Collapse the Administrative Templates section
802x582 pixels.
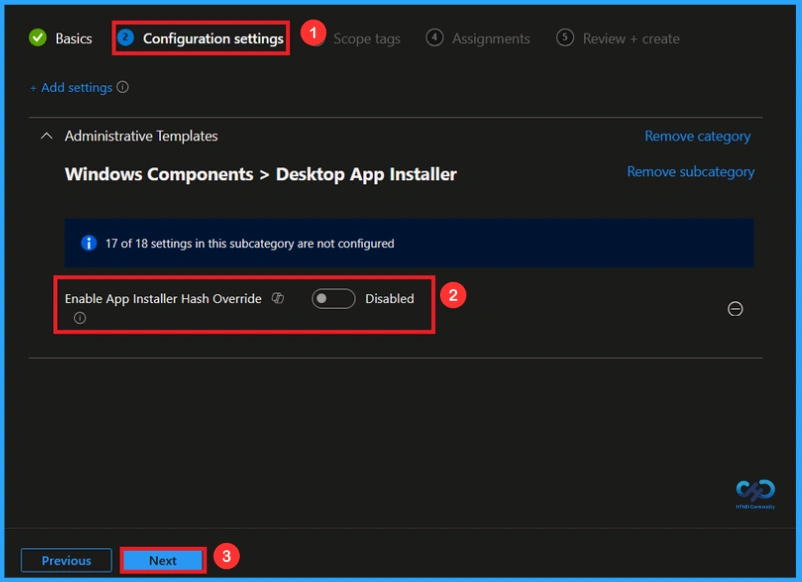coord(46,136)
